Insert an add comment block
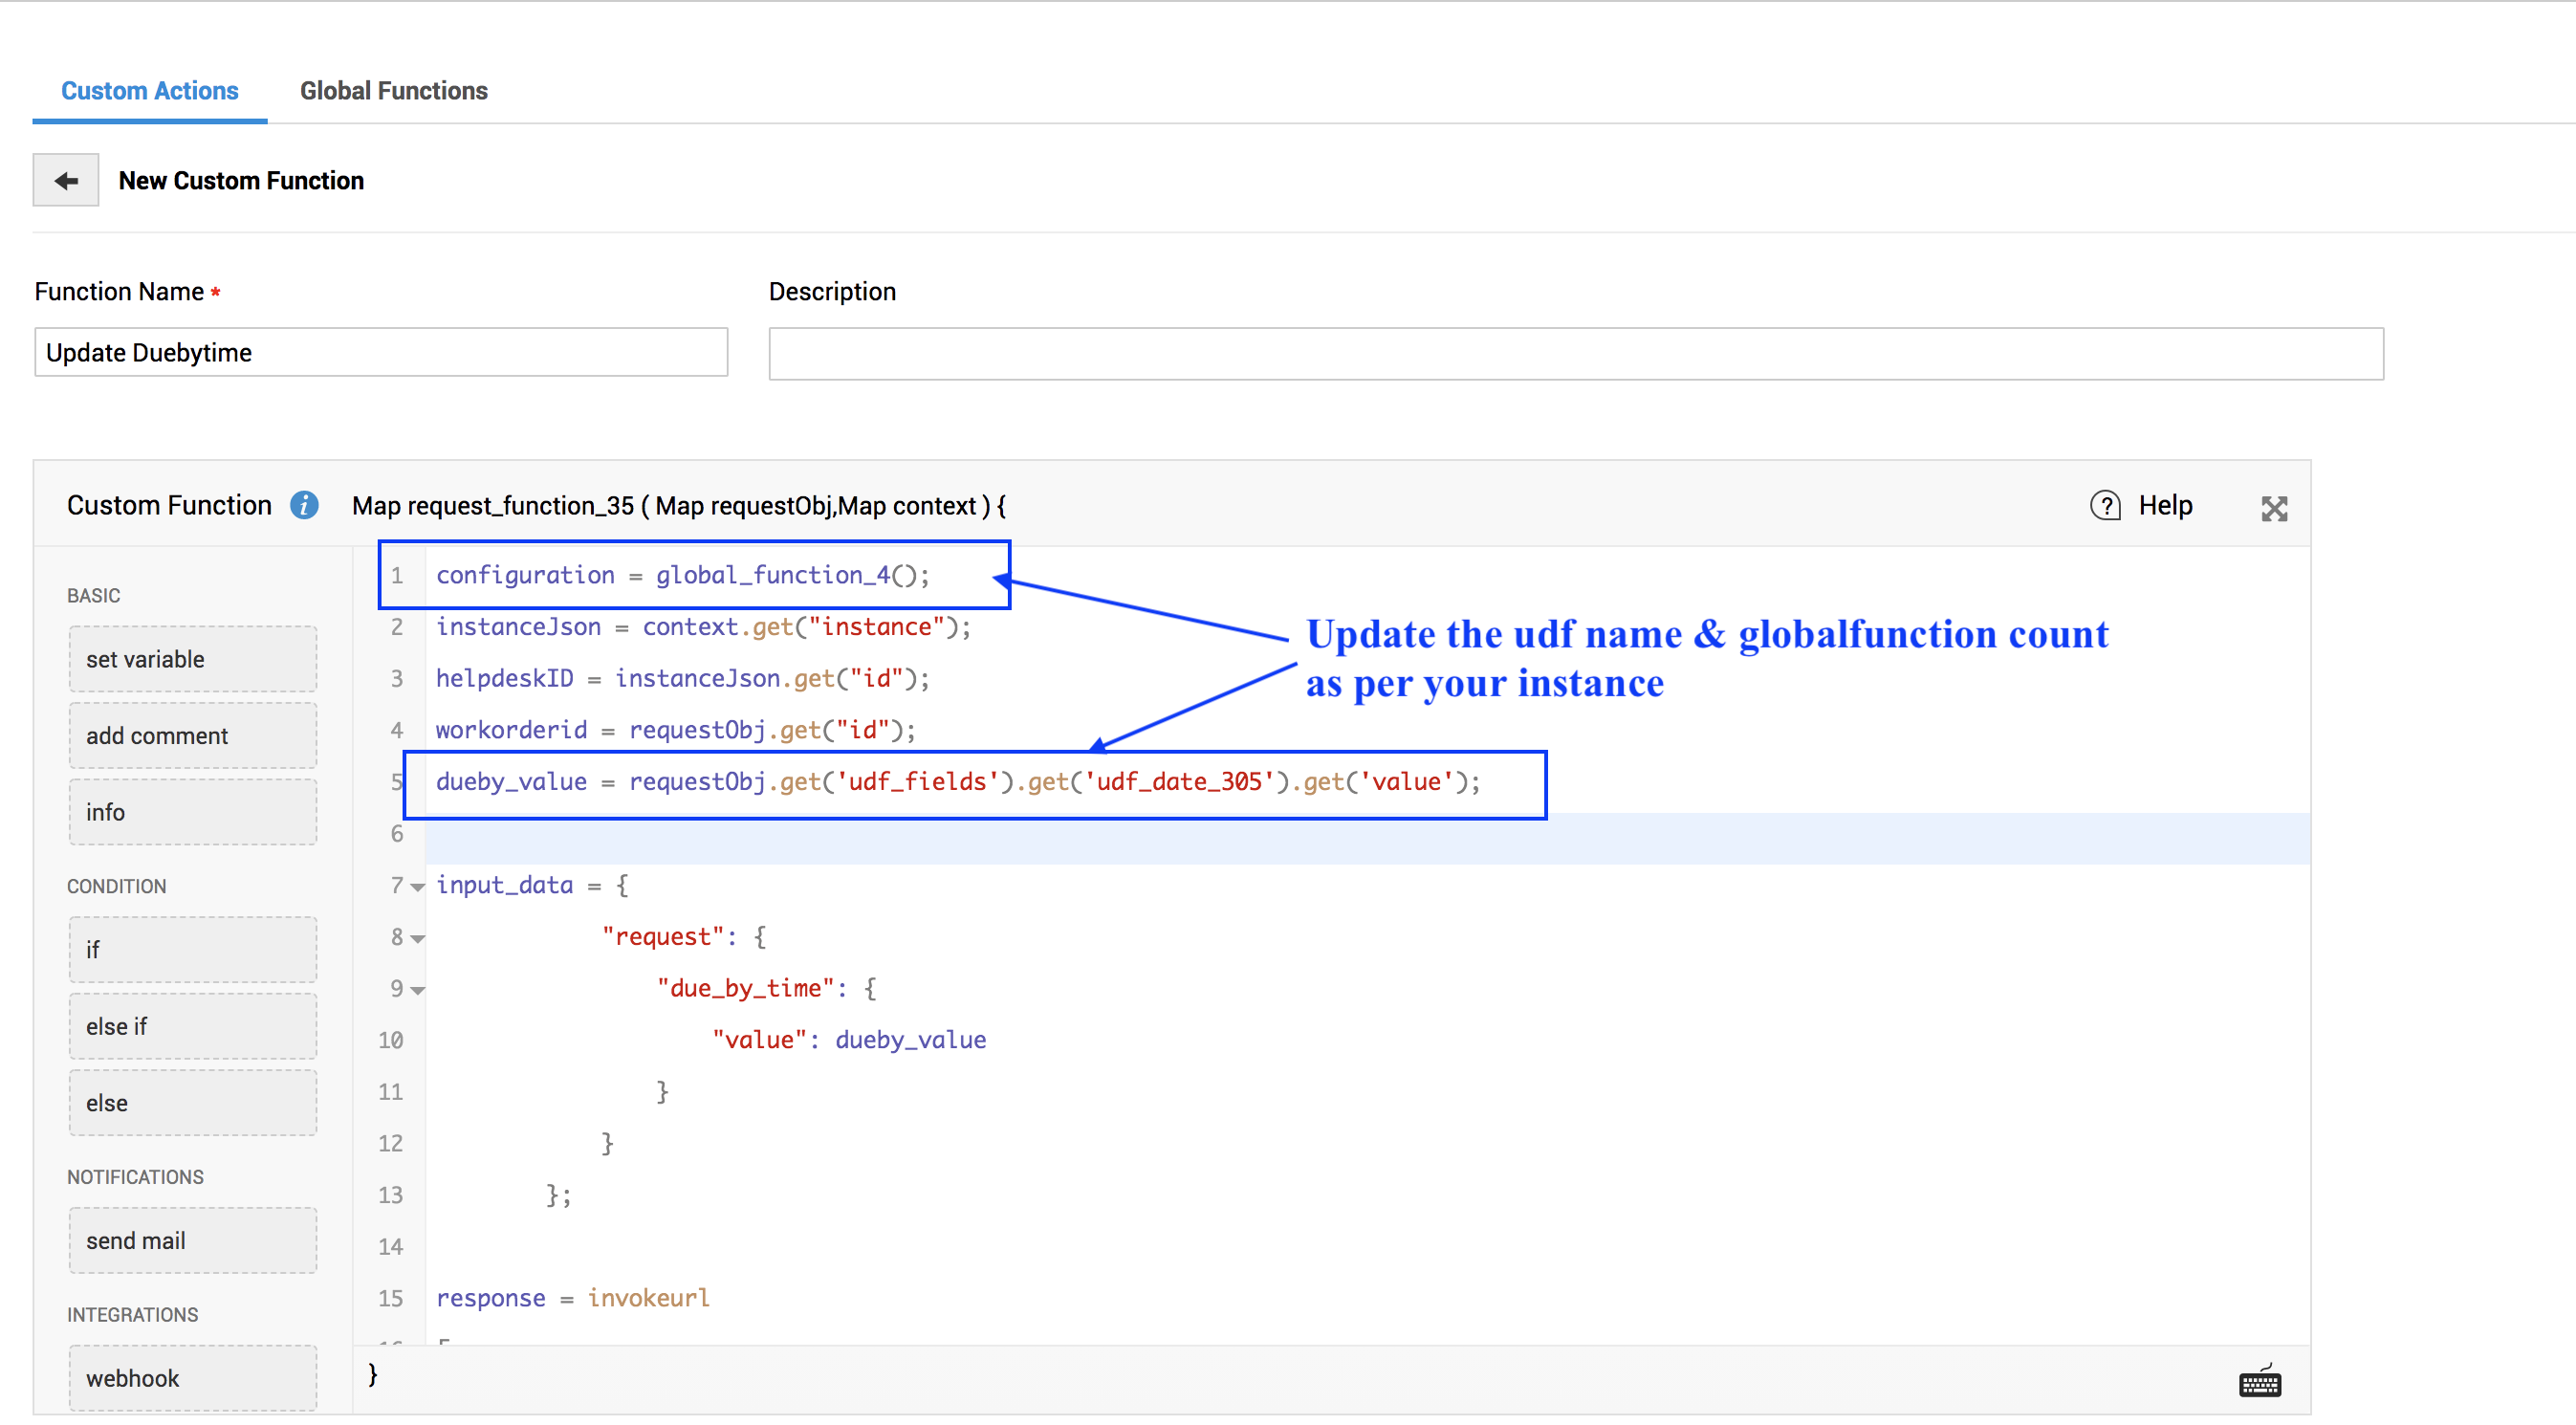The height and width of the screenshot is (1425, 2576). click(193, 736)
